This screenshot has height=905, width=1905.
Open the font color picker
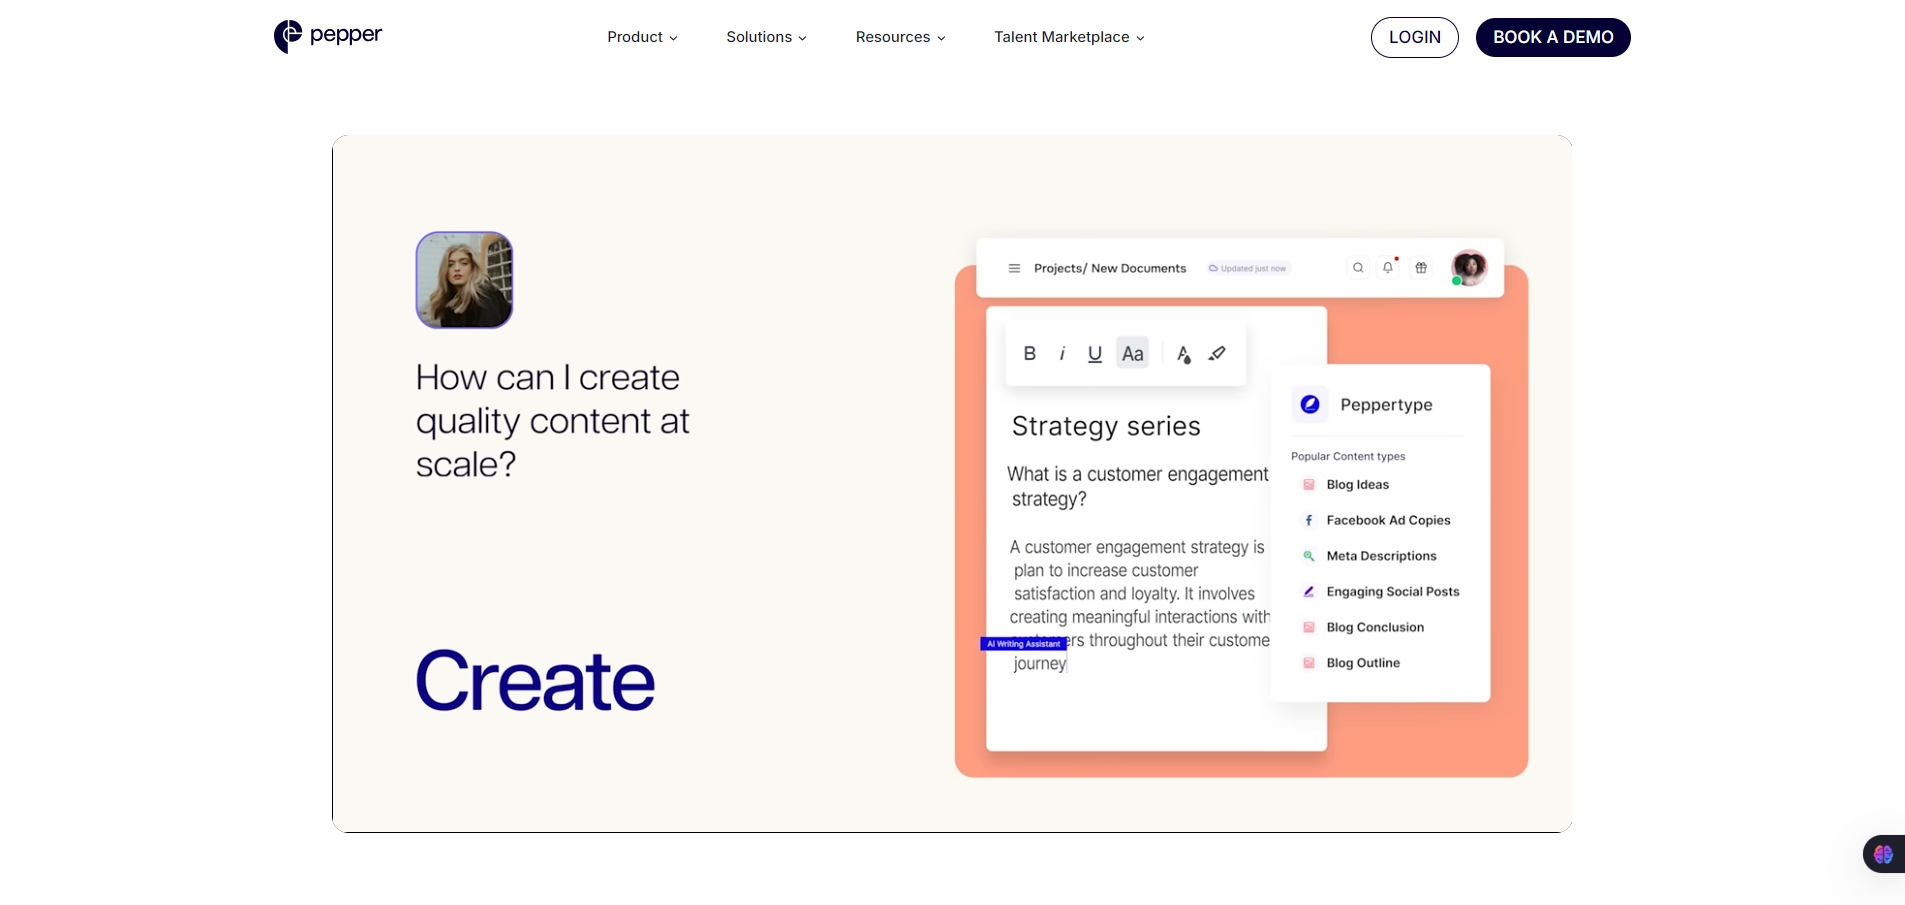pos(1183,353)
